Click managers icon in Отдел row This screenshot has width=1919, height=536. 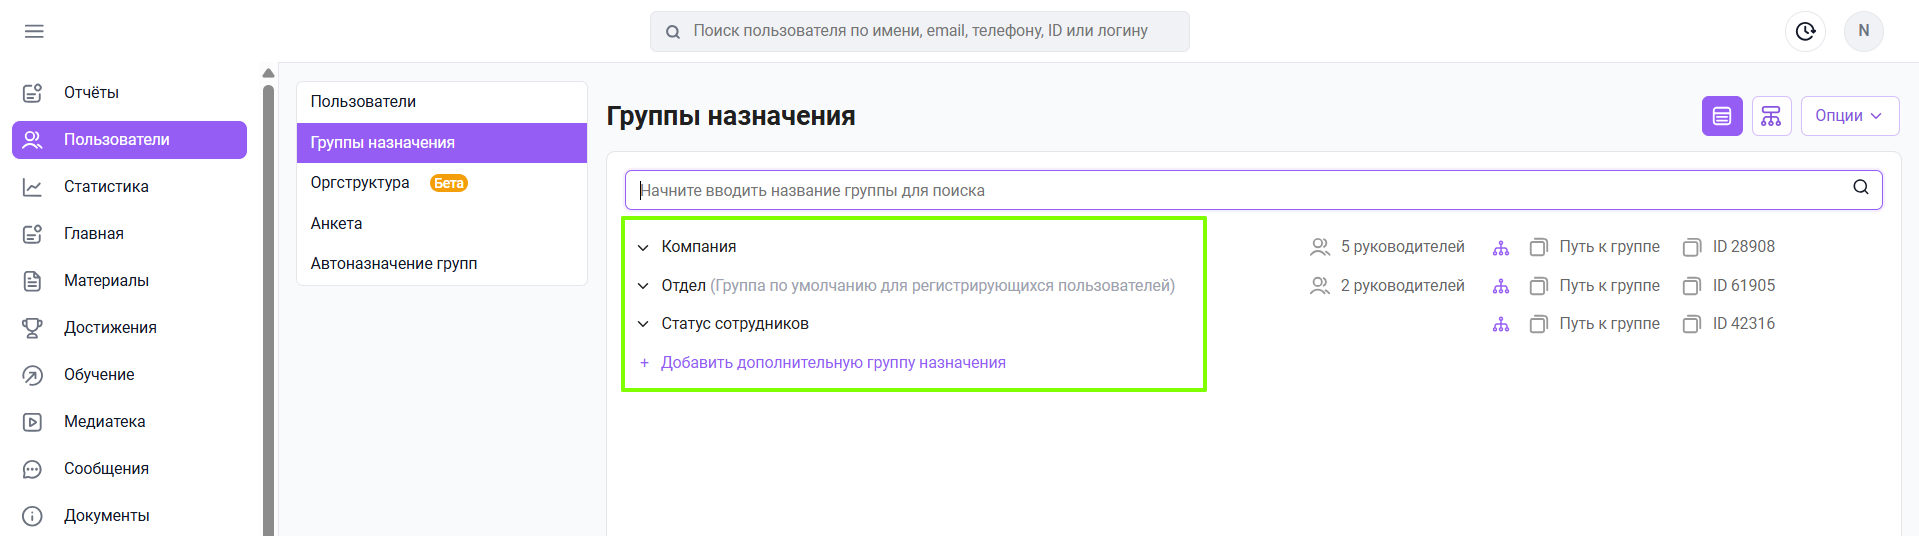click(1320, 286)
